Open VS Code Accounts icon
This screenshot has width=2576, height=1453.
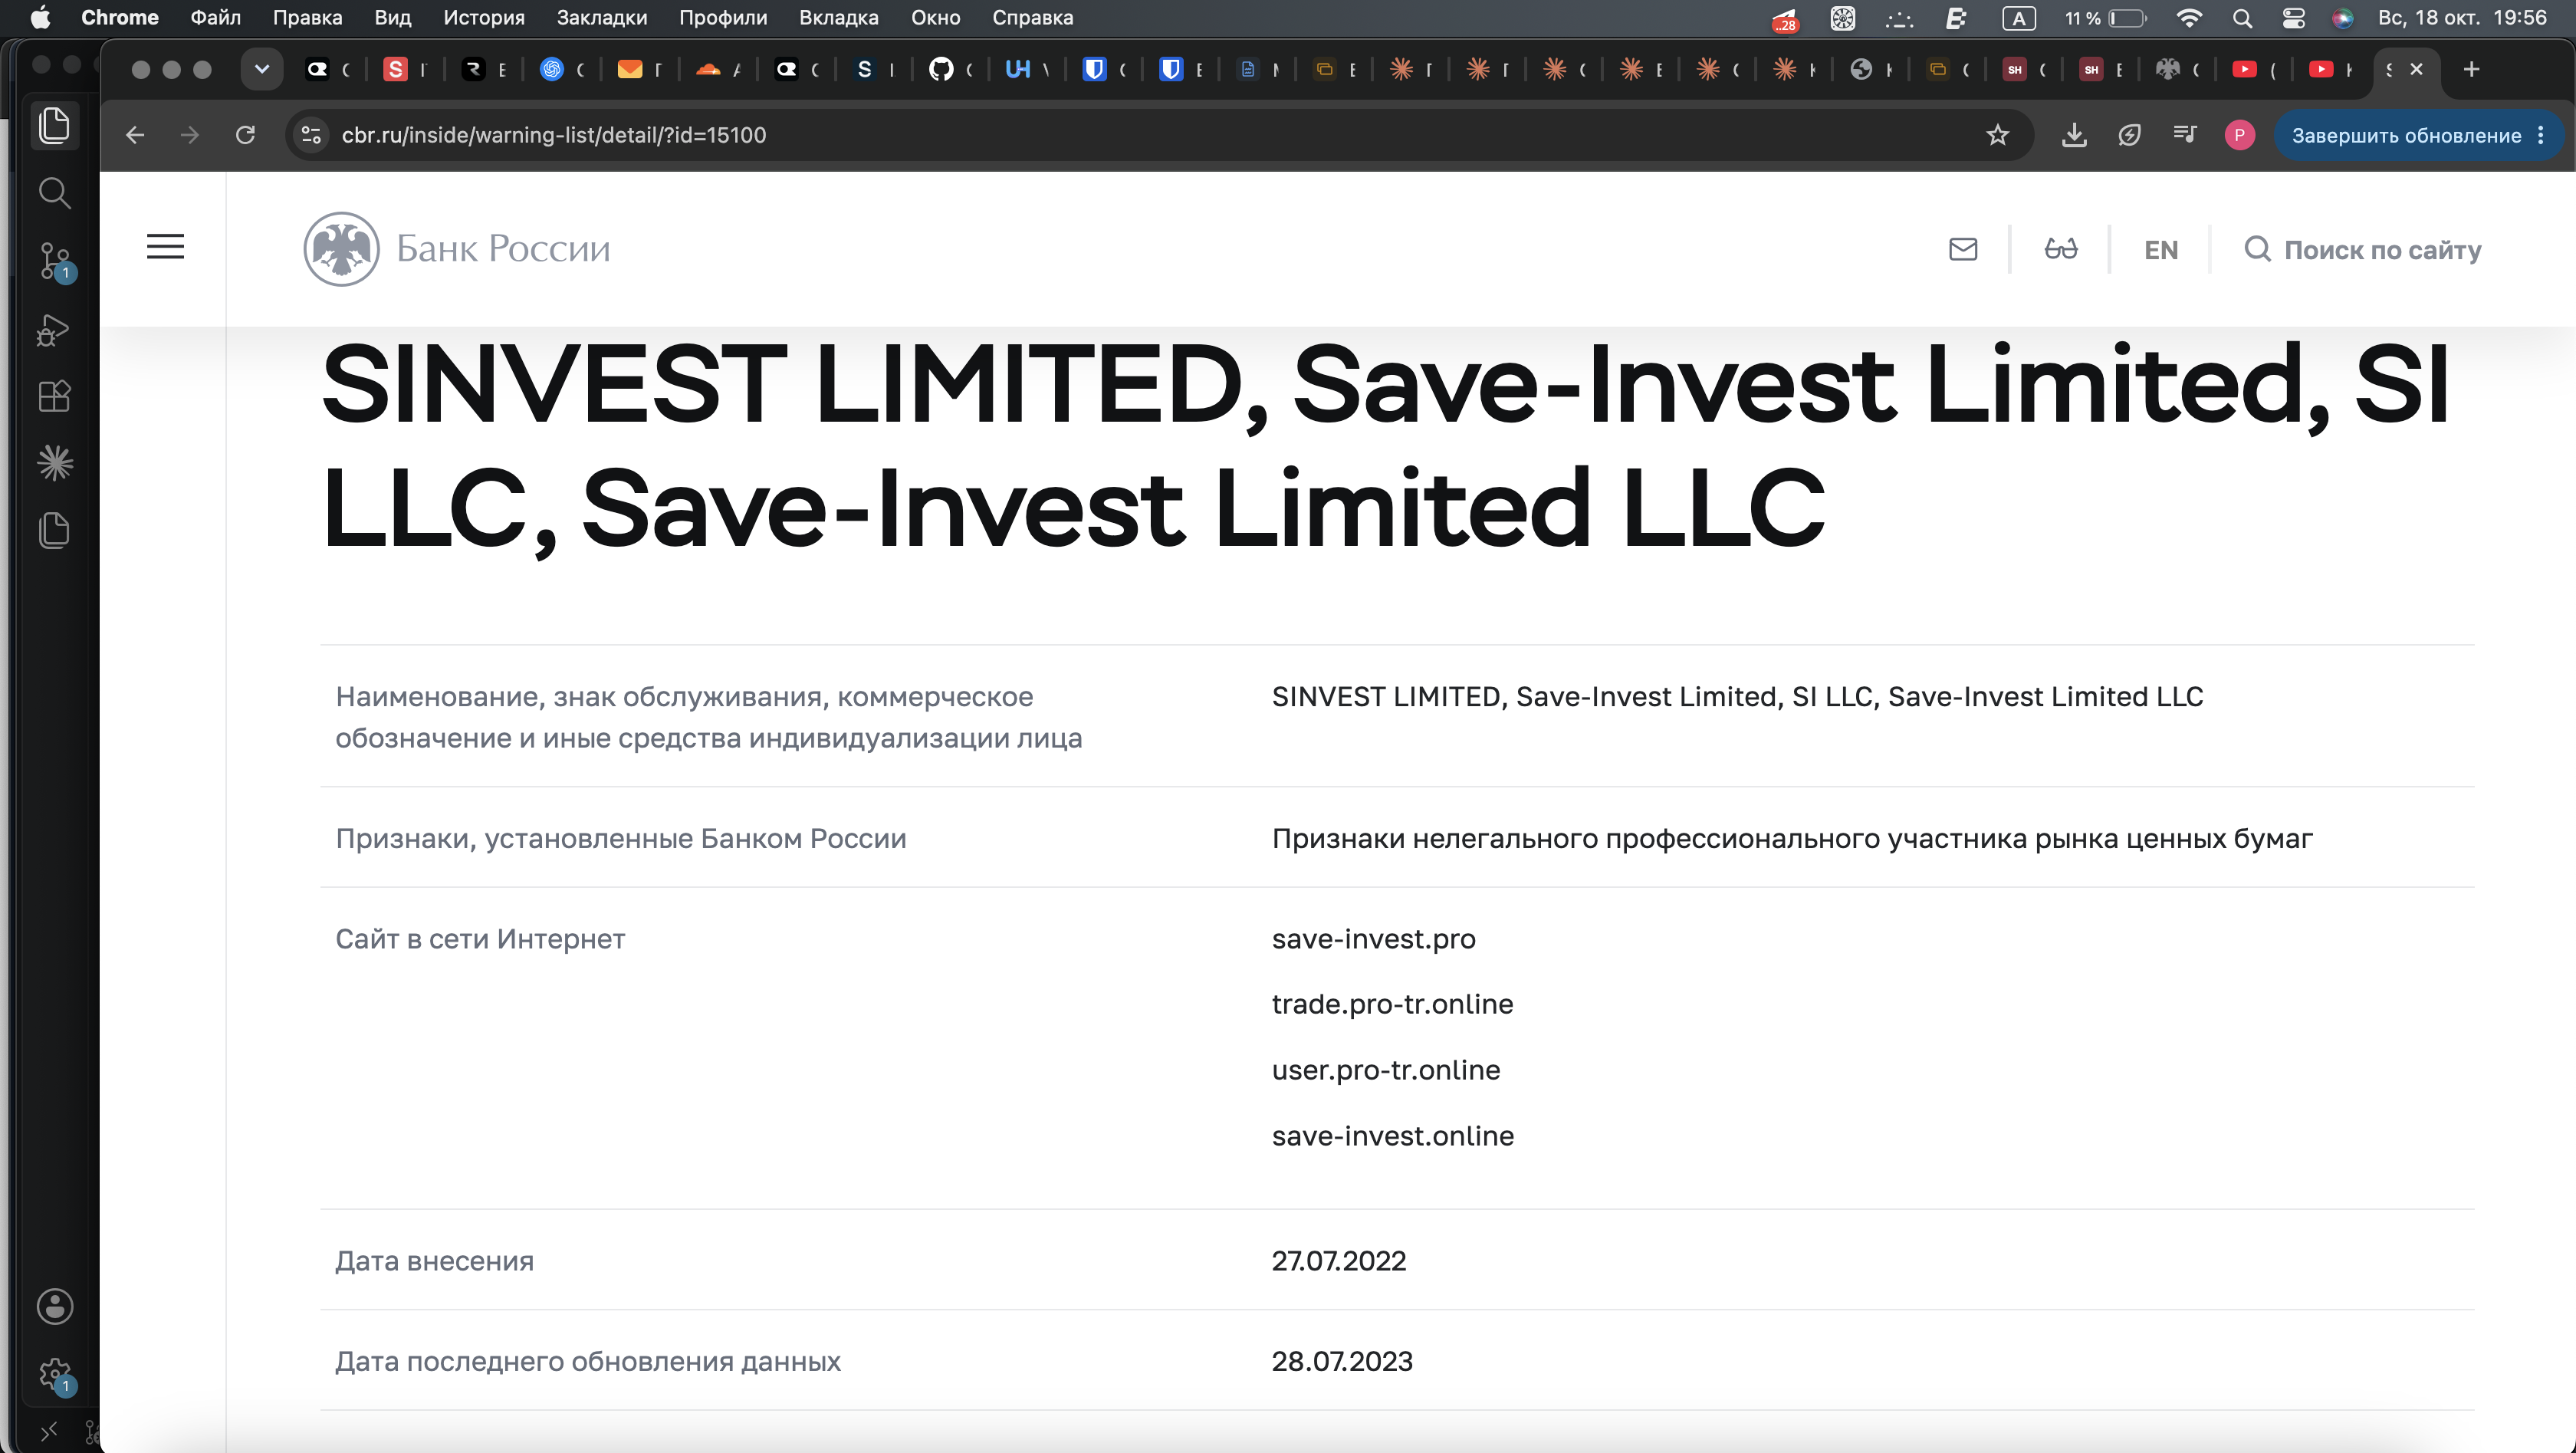point(54,1306)
